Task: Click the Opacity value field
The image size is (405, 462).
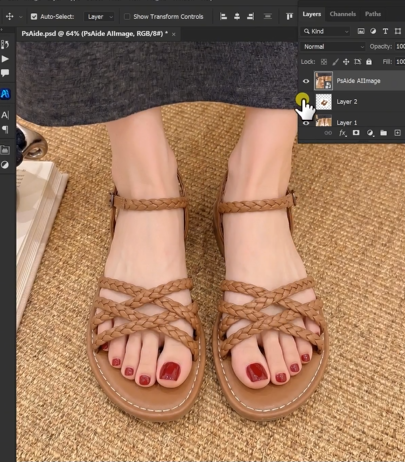Action: [400, 47]
